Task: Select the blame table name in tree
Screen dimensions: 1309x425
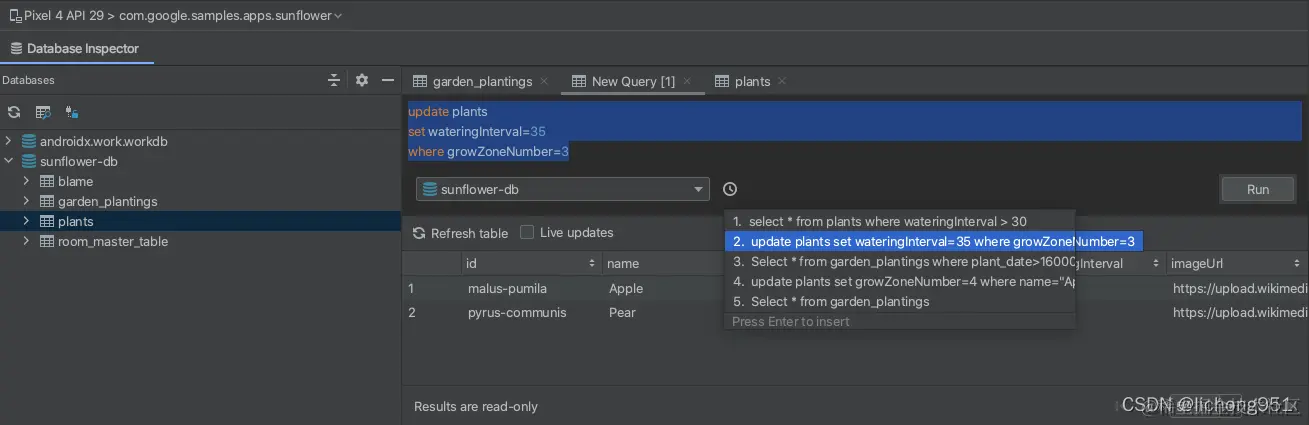Action: [75, 181]
